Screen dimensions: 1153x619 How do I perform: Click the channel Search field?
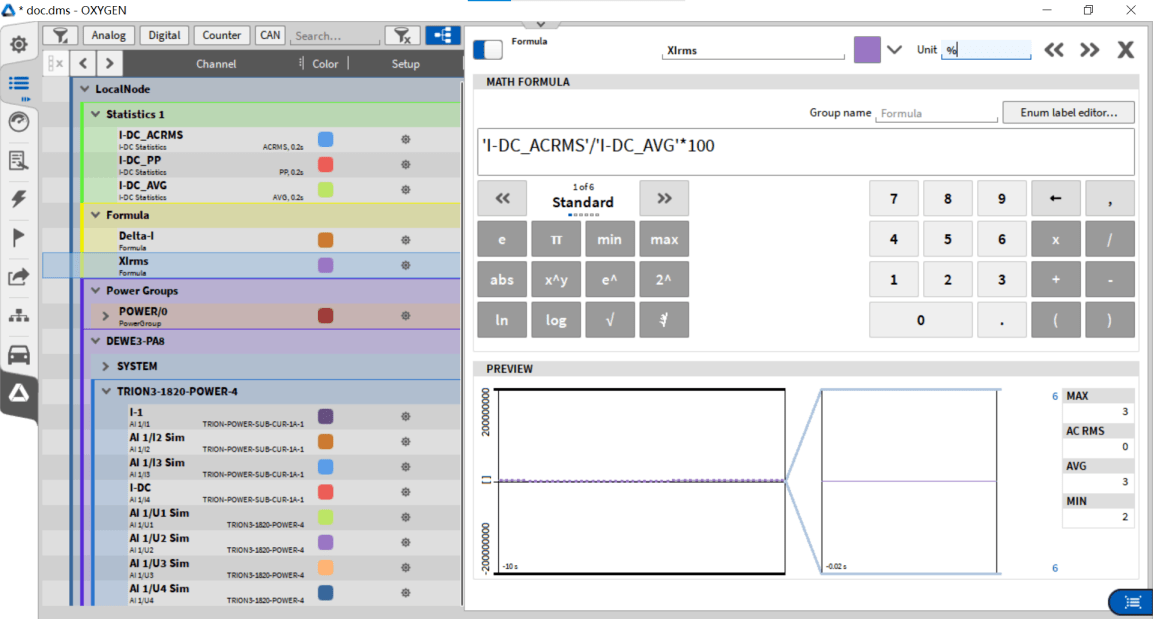pyautogui.click(x=335, y=36)
